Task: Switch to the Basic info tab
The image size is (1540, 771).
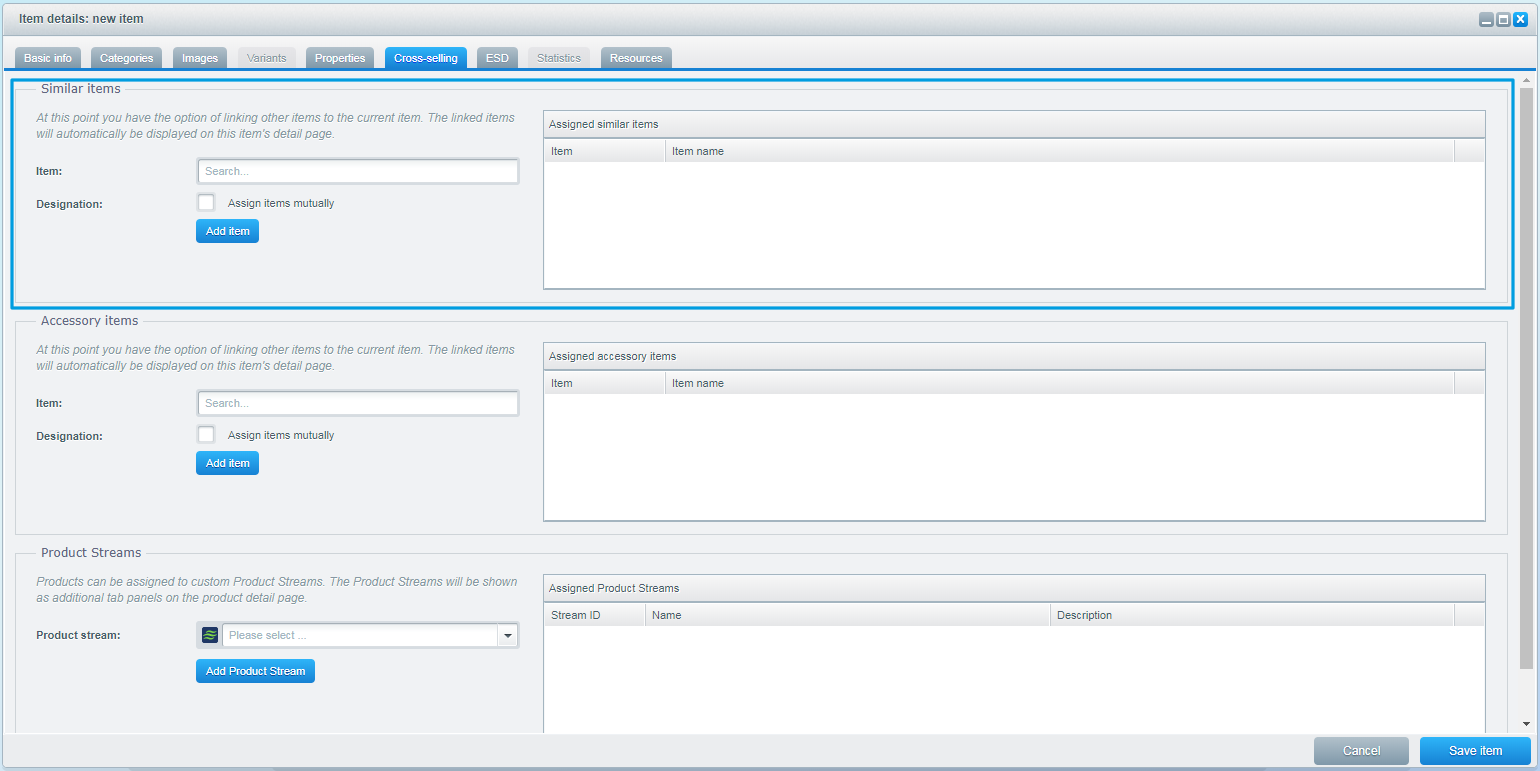Action: point(48,58)
